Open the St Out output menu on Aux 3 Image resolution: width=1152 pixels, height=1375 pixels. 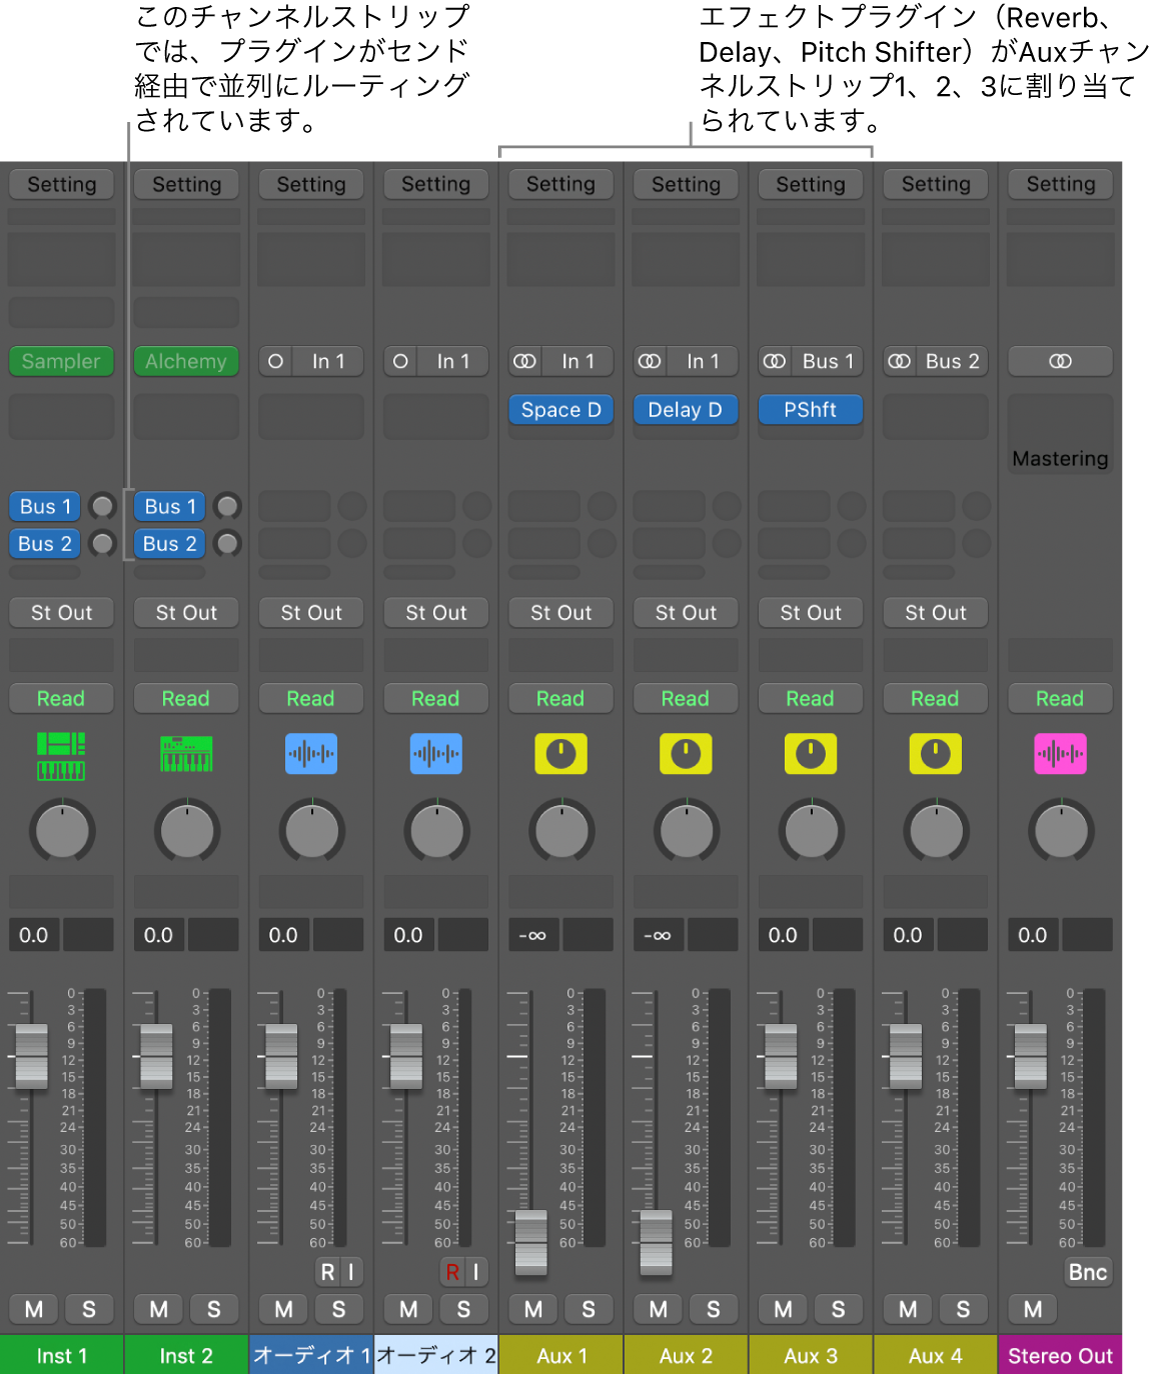click(x=810, y=612)
